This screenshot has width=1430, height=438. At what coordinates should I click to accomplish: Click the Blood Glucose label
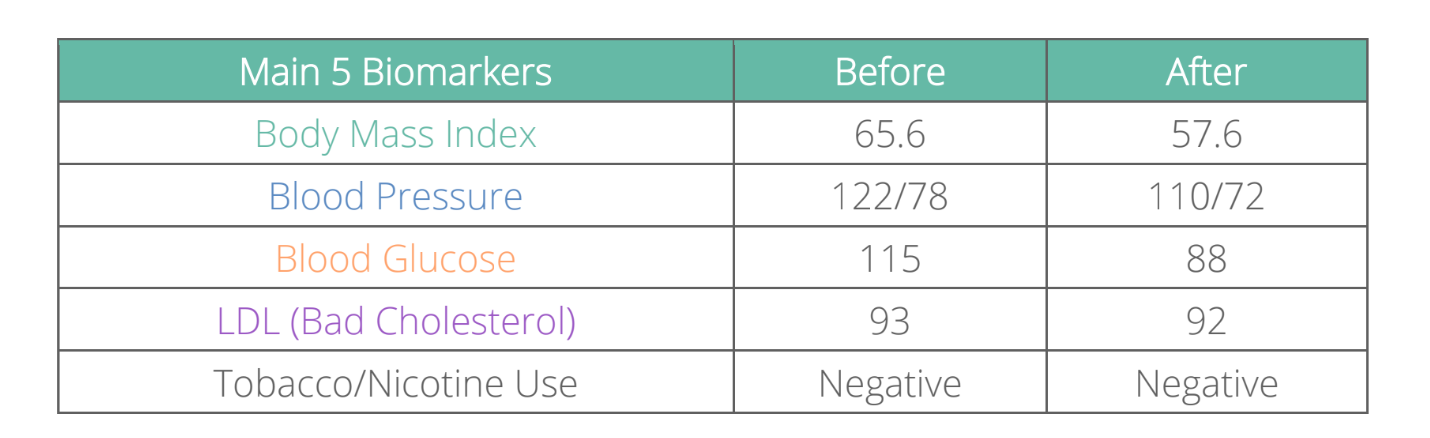[396, 258]
